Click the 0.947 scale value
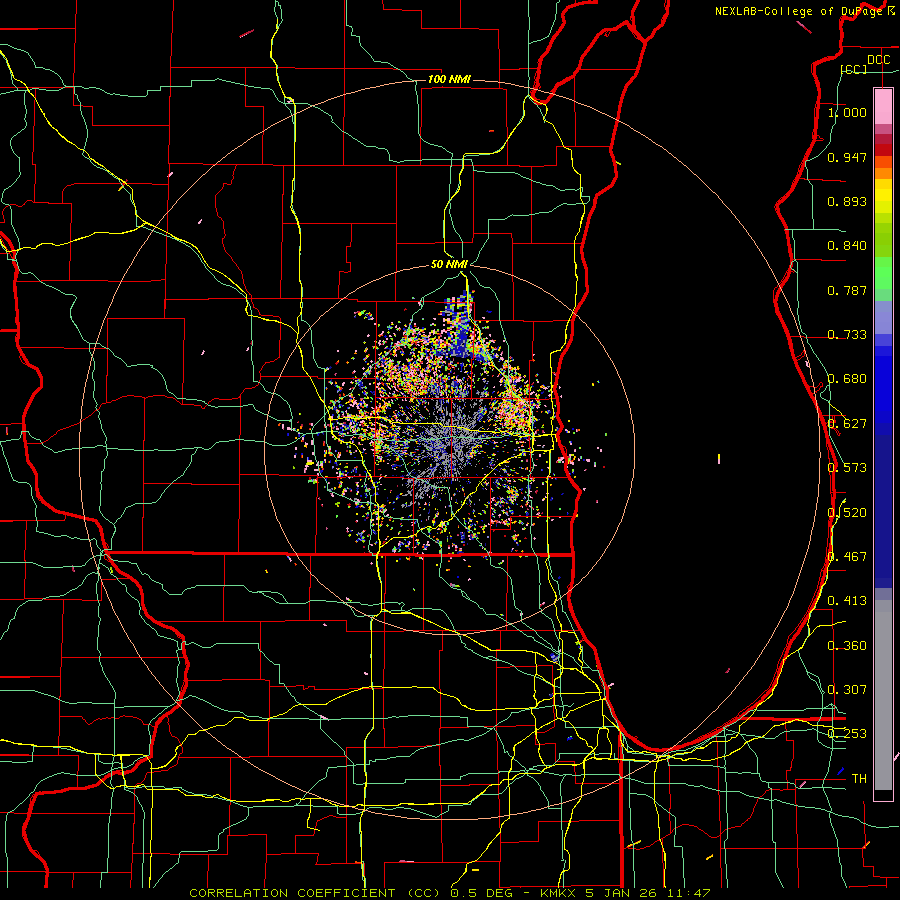900x900 pixels. 847,157
